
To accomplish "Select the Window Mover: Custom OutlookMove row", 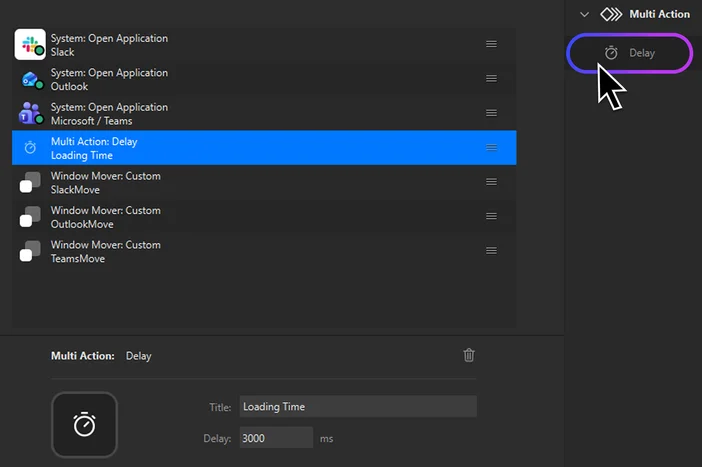I will [x=264, y=217].
